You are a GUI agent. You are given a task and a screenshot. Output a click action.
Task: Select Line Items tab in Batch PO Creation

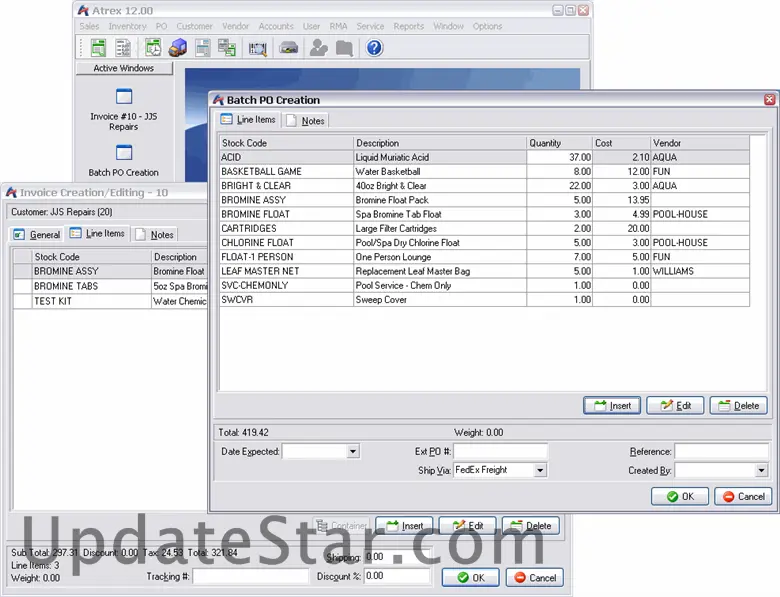(x=248, y=120)
